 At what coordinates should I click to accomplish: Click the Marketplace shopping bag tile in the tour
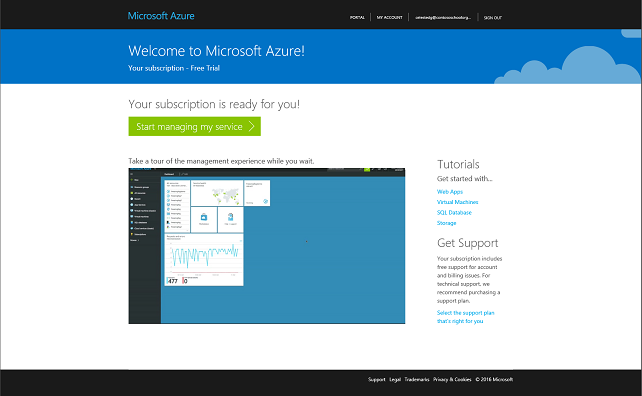pyautogui.click(x=204, y=219)
